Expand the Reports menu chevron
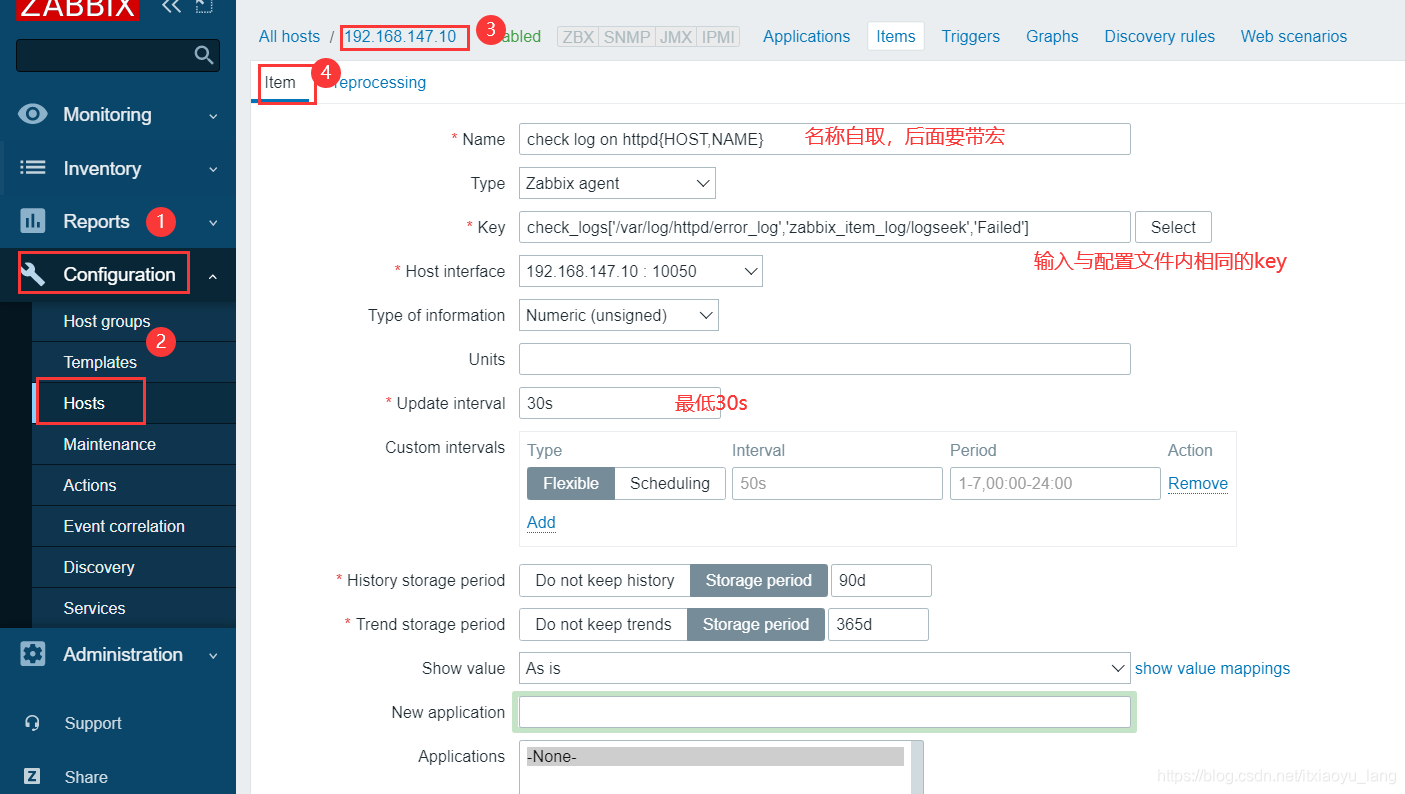The height and width of the screenshot is (794, 1405). pos(213,222)
